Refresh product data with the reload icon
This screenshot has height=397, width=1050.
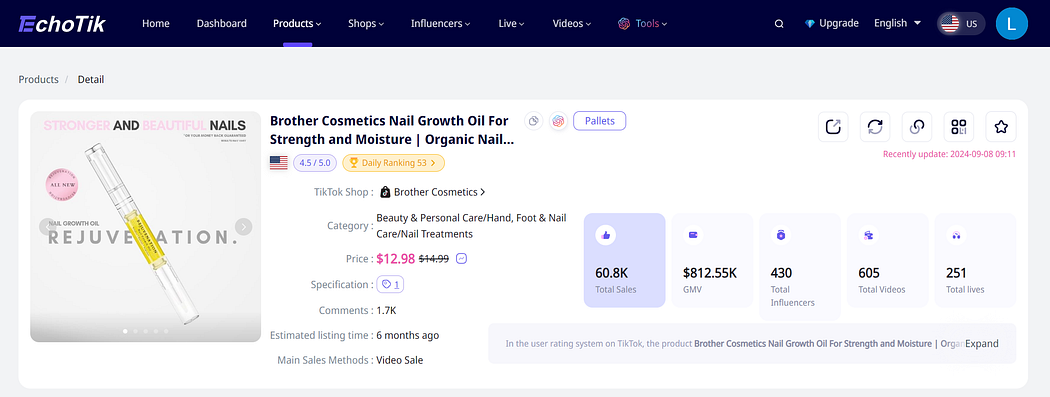(x=875, y=127)
